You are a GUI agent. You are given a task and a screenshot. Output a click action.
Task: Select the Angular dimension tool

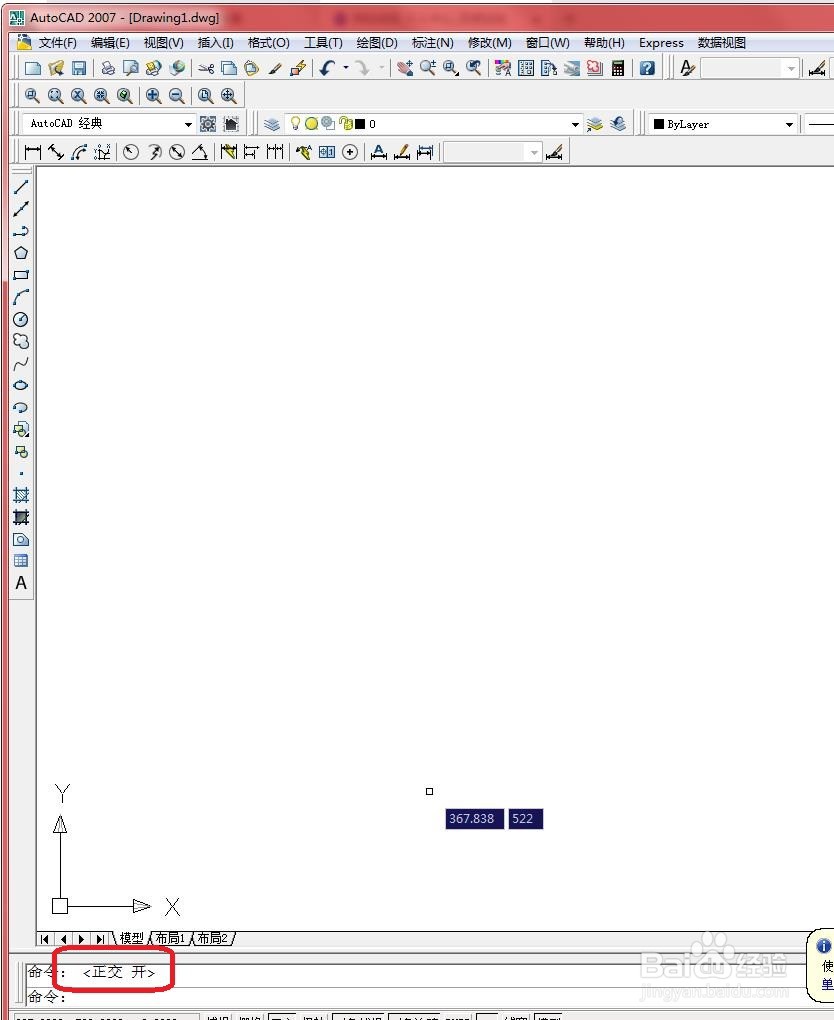tap(200, 152)
